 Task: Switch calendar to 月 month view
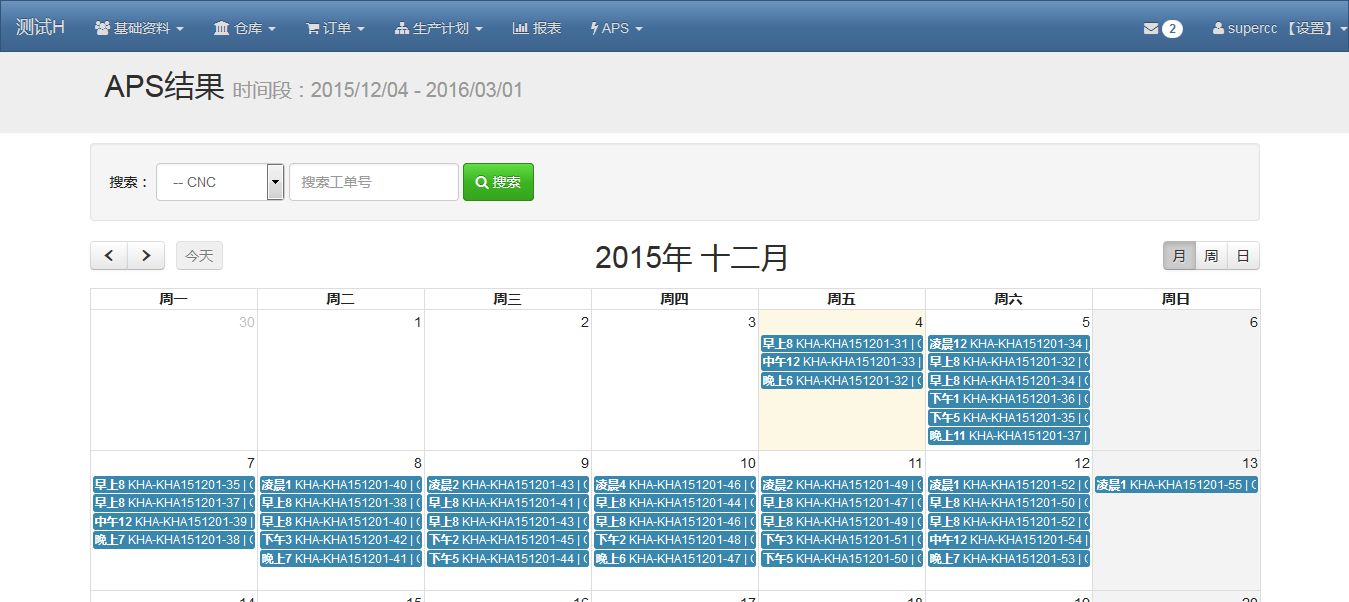[1179, 256]
